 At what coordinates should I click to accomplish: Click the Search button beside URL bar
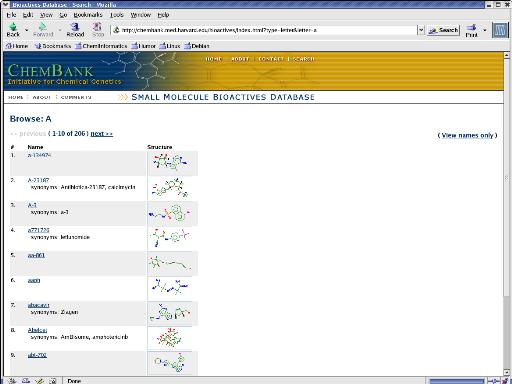[x=444, y=30]
